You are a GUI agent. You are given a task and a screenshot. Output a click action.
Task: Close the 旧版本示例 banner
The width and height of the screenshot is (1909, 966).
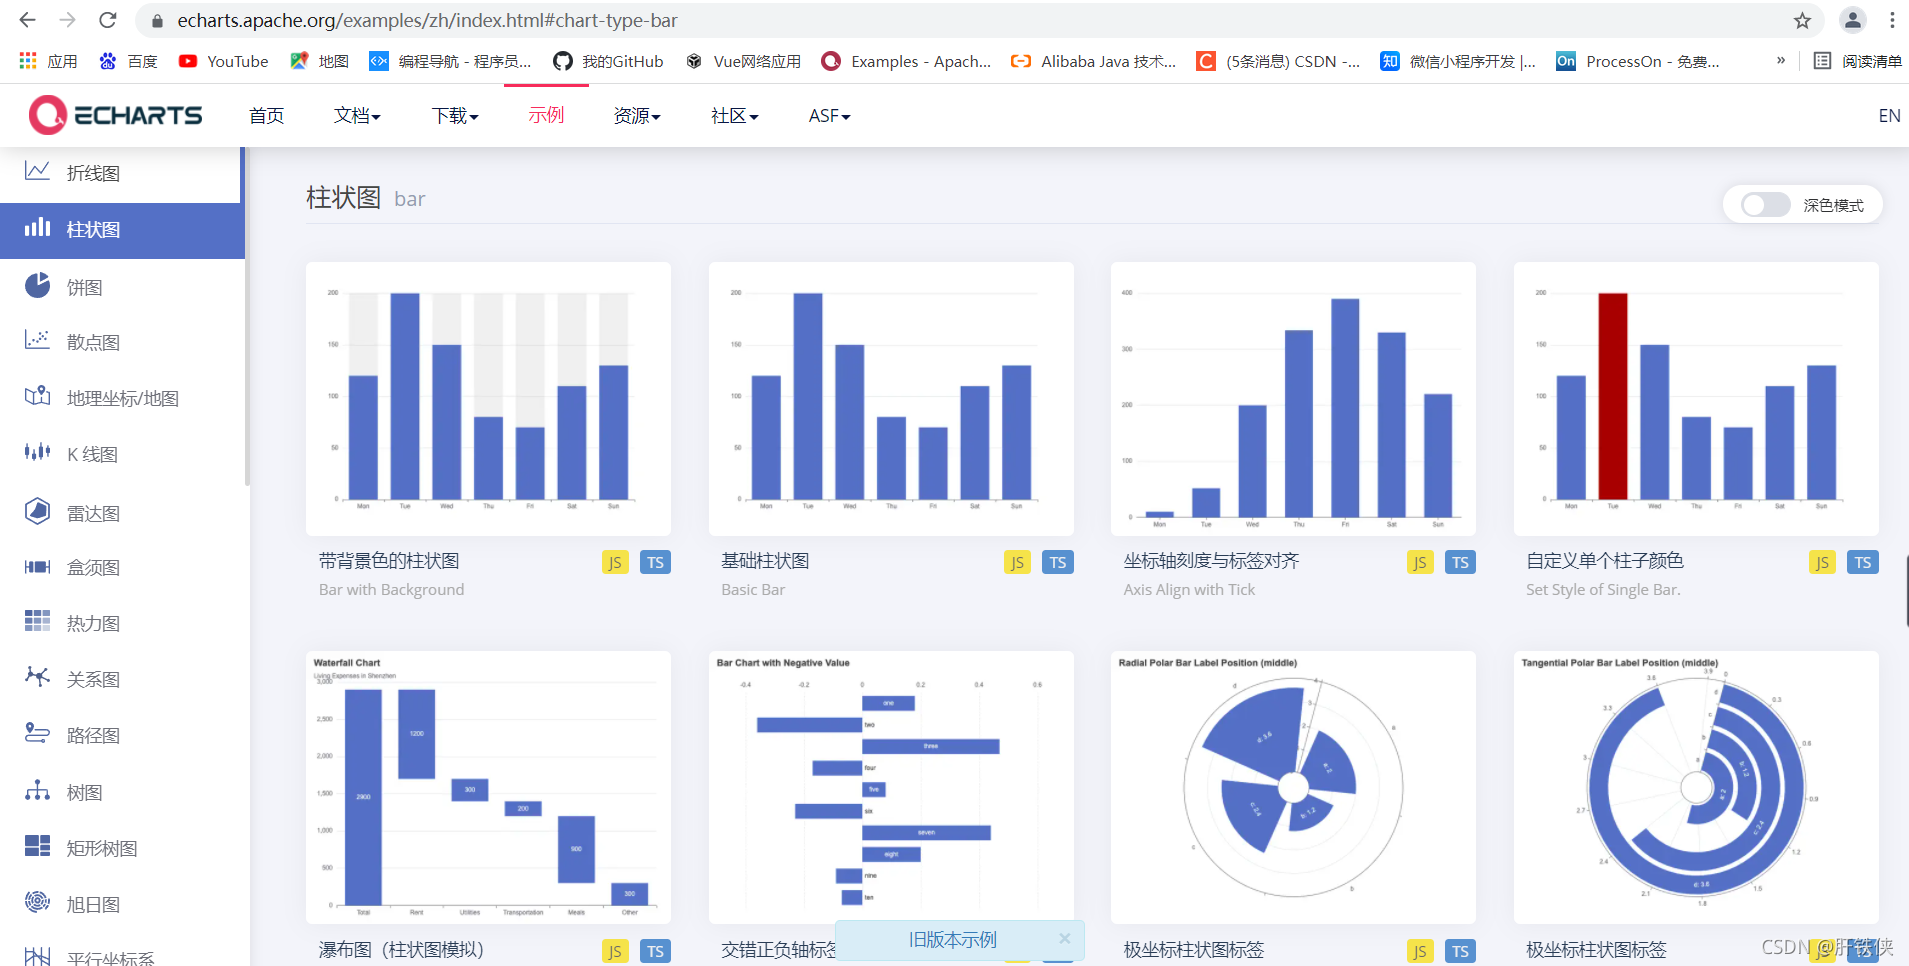[1065, 938]
